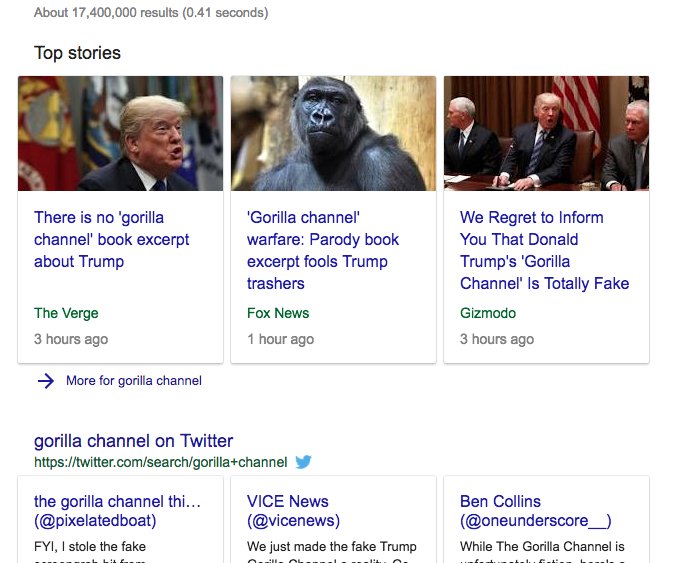Screen dimensions: 680x563
Task: Click the Twitter bird icon next to the URL
Action: click(303, 462)
